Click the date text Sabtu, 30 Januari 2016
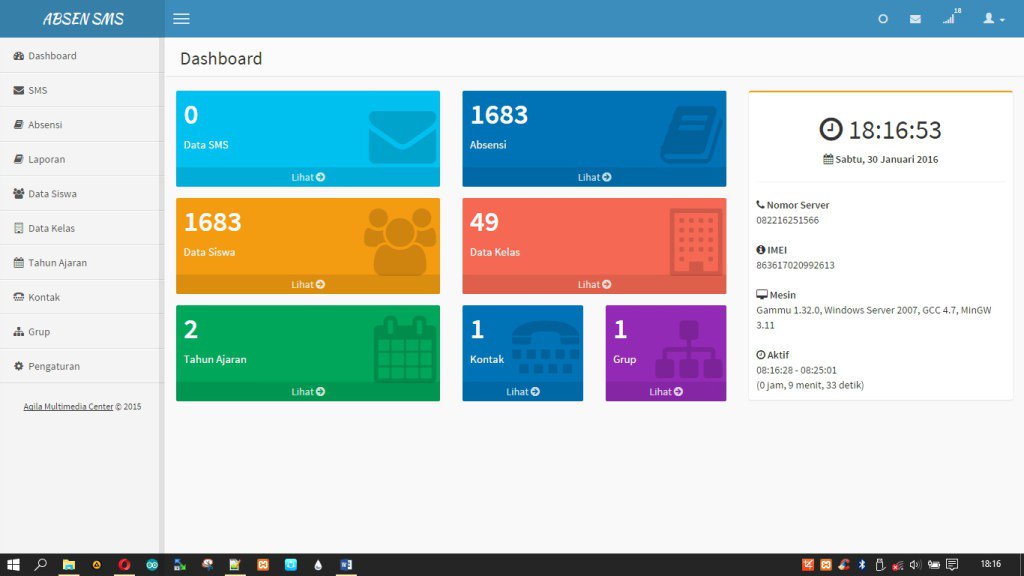Image resolution: width=1024 pixels, height=576 pixels. pos(886,159)
